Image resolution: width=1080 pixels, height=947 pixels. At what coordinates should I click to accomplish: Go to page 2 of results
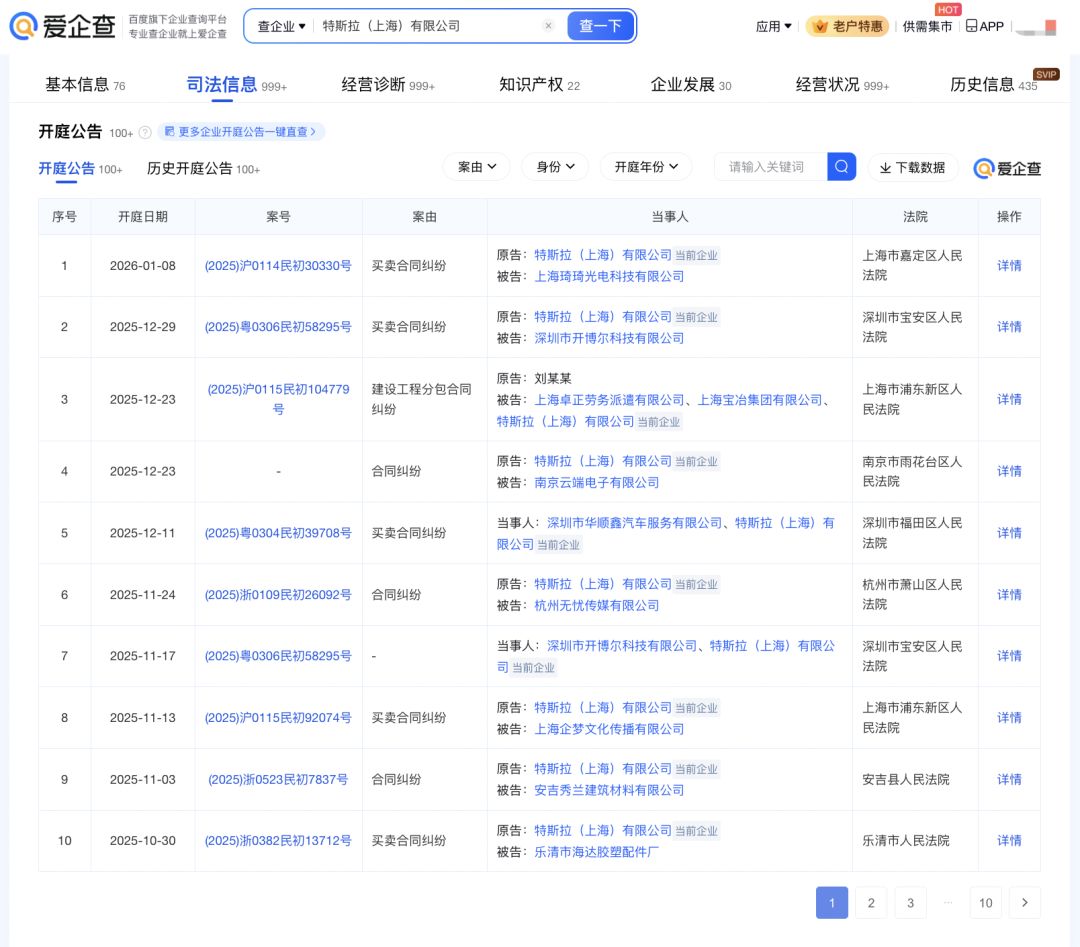tap(871, 903)
